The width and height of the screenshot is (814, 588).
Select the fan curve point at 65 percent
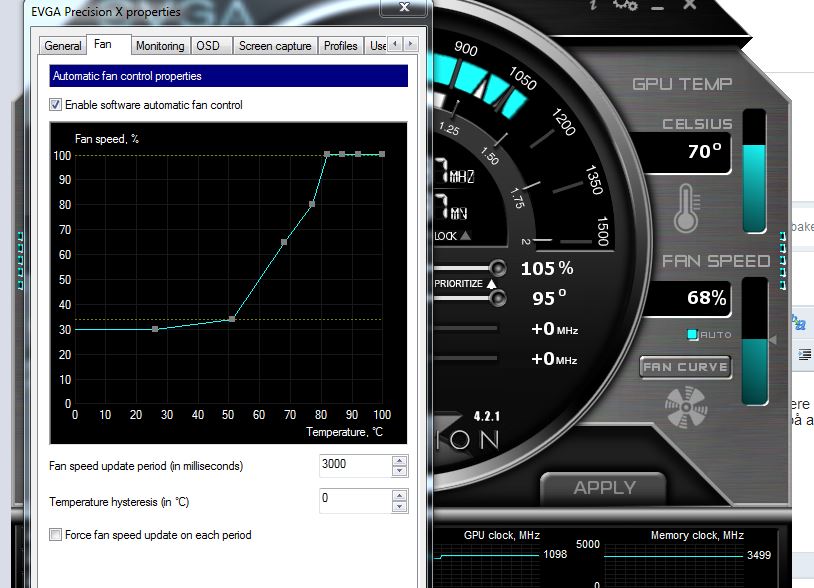pyautogui.click(x=284, y=242)
